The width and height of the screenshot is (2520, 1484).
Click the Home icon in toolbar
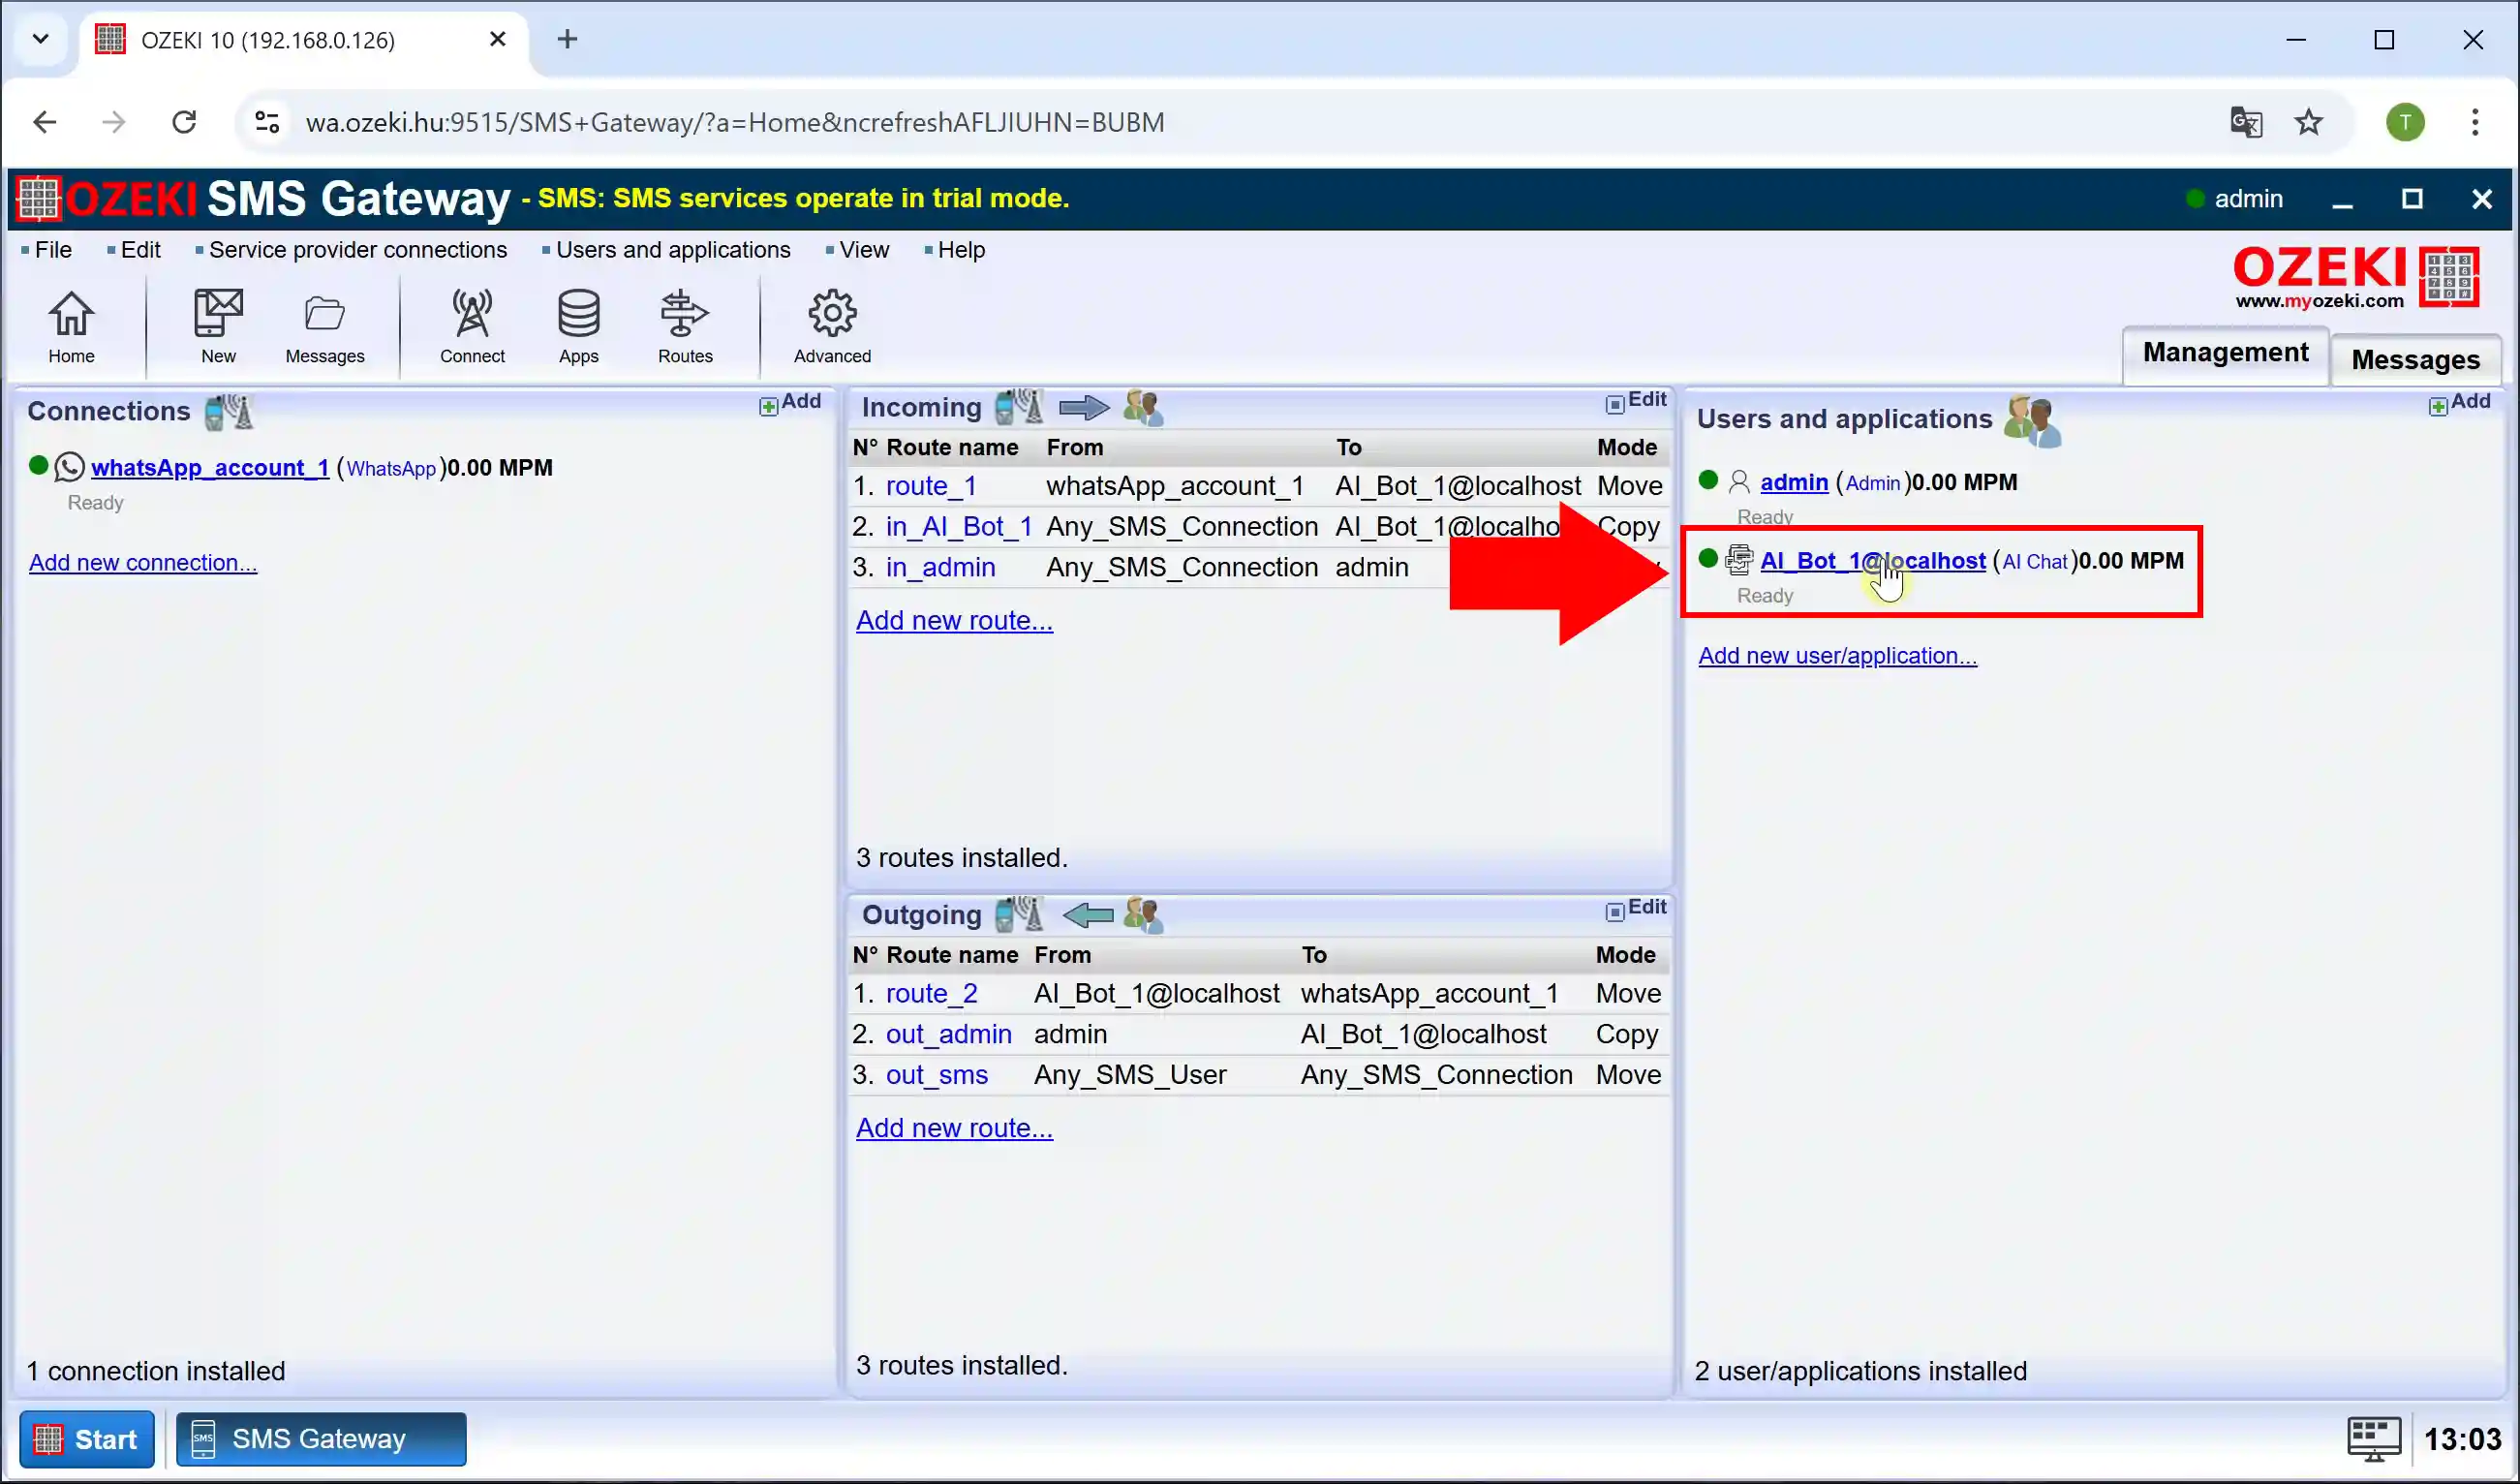71,328
